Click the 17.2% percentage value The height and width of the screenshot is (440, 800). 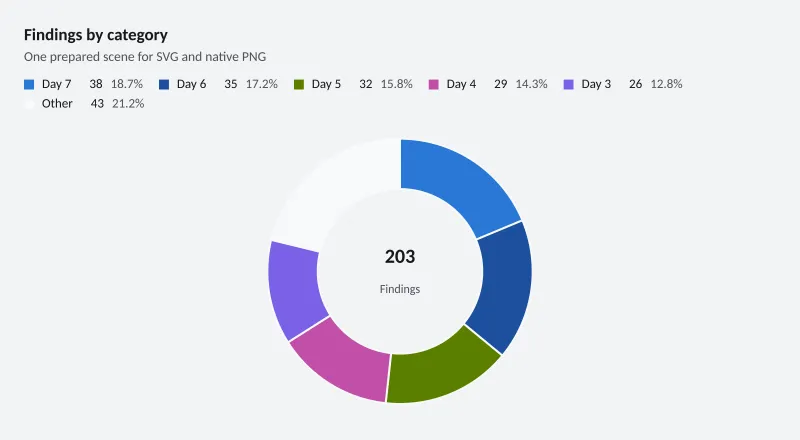[262, 84]
